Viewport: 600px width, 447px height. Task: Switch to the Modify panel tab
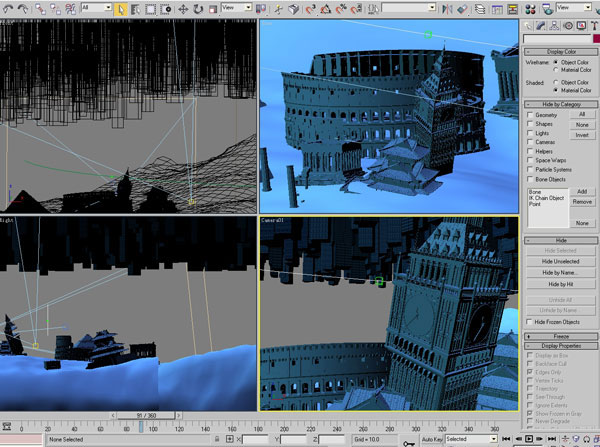(x=542, y=25)
